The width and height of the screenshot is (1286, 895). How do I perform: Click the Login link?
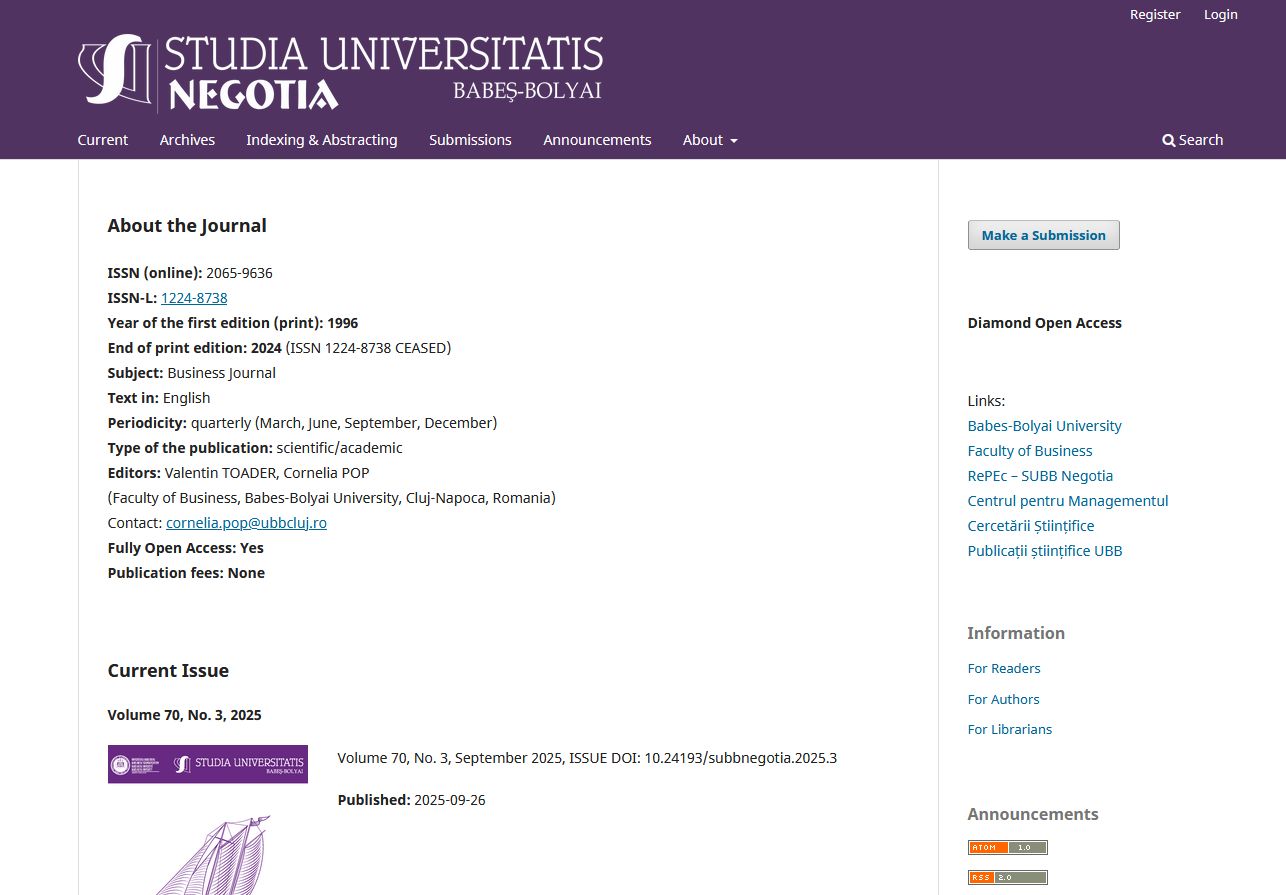[x=1220, y=14]
